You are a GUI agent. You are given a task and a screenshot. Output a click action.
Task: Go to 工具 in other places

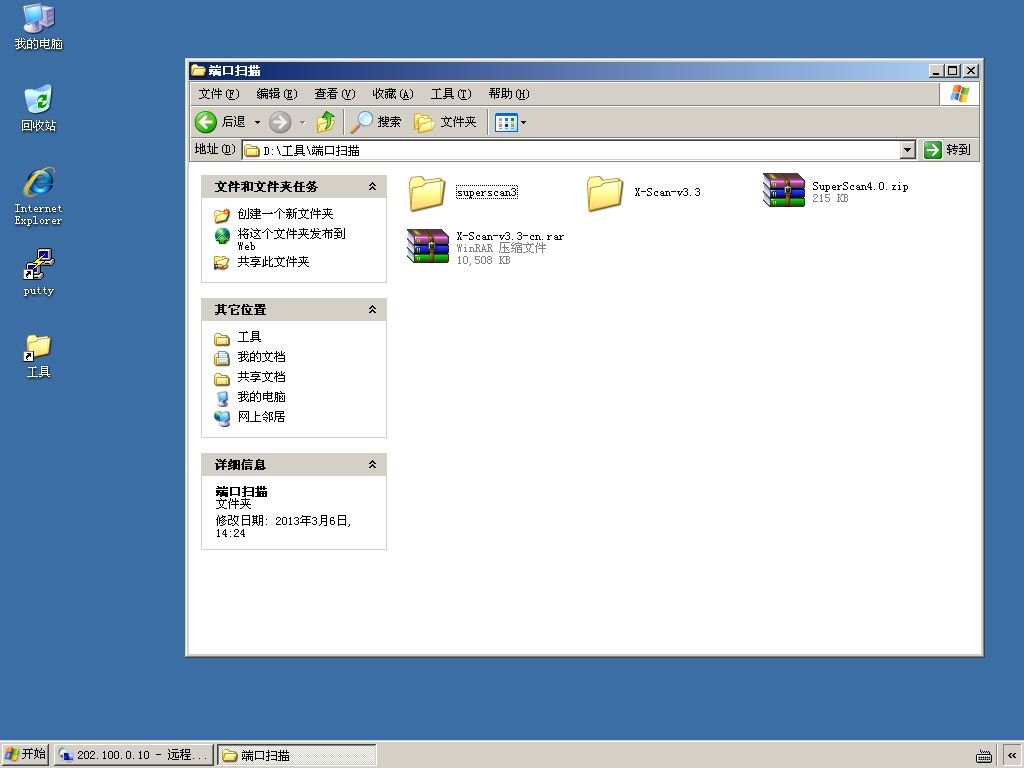249,337
